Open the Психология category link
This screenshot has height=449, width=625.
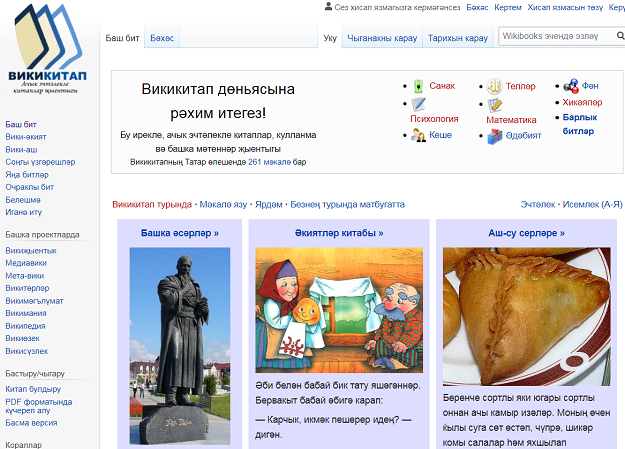click(x=434, y=119)
